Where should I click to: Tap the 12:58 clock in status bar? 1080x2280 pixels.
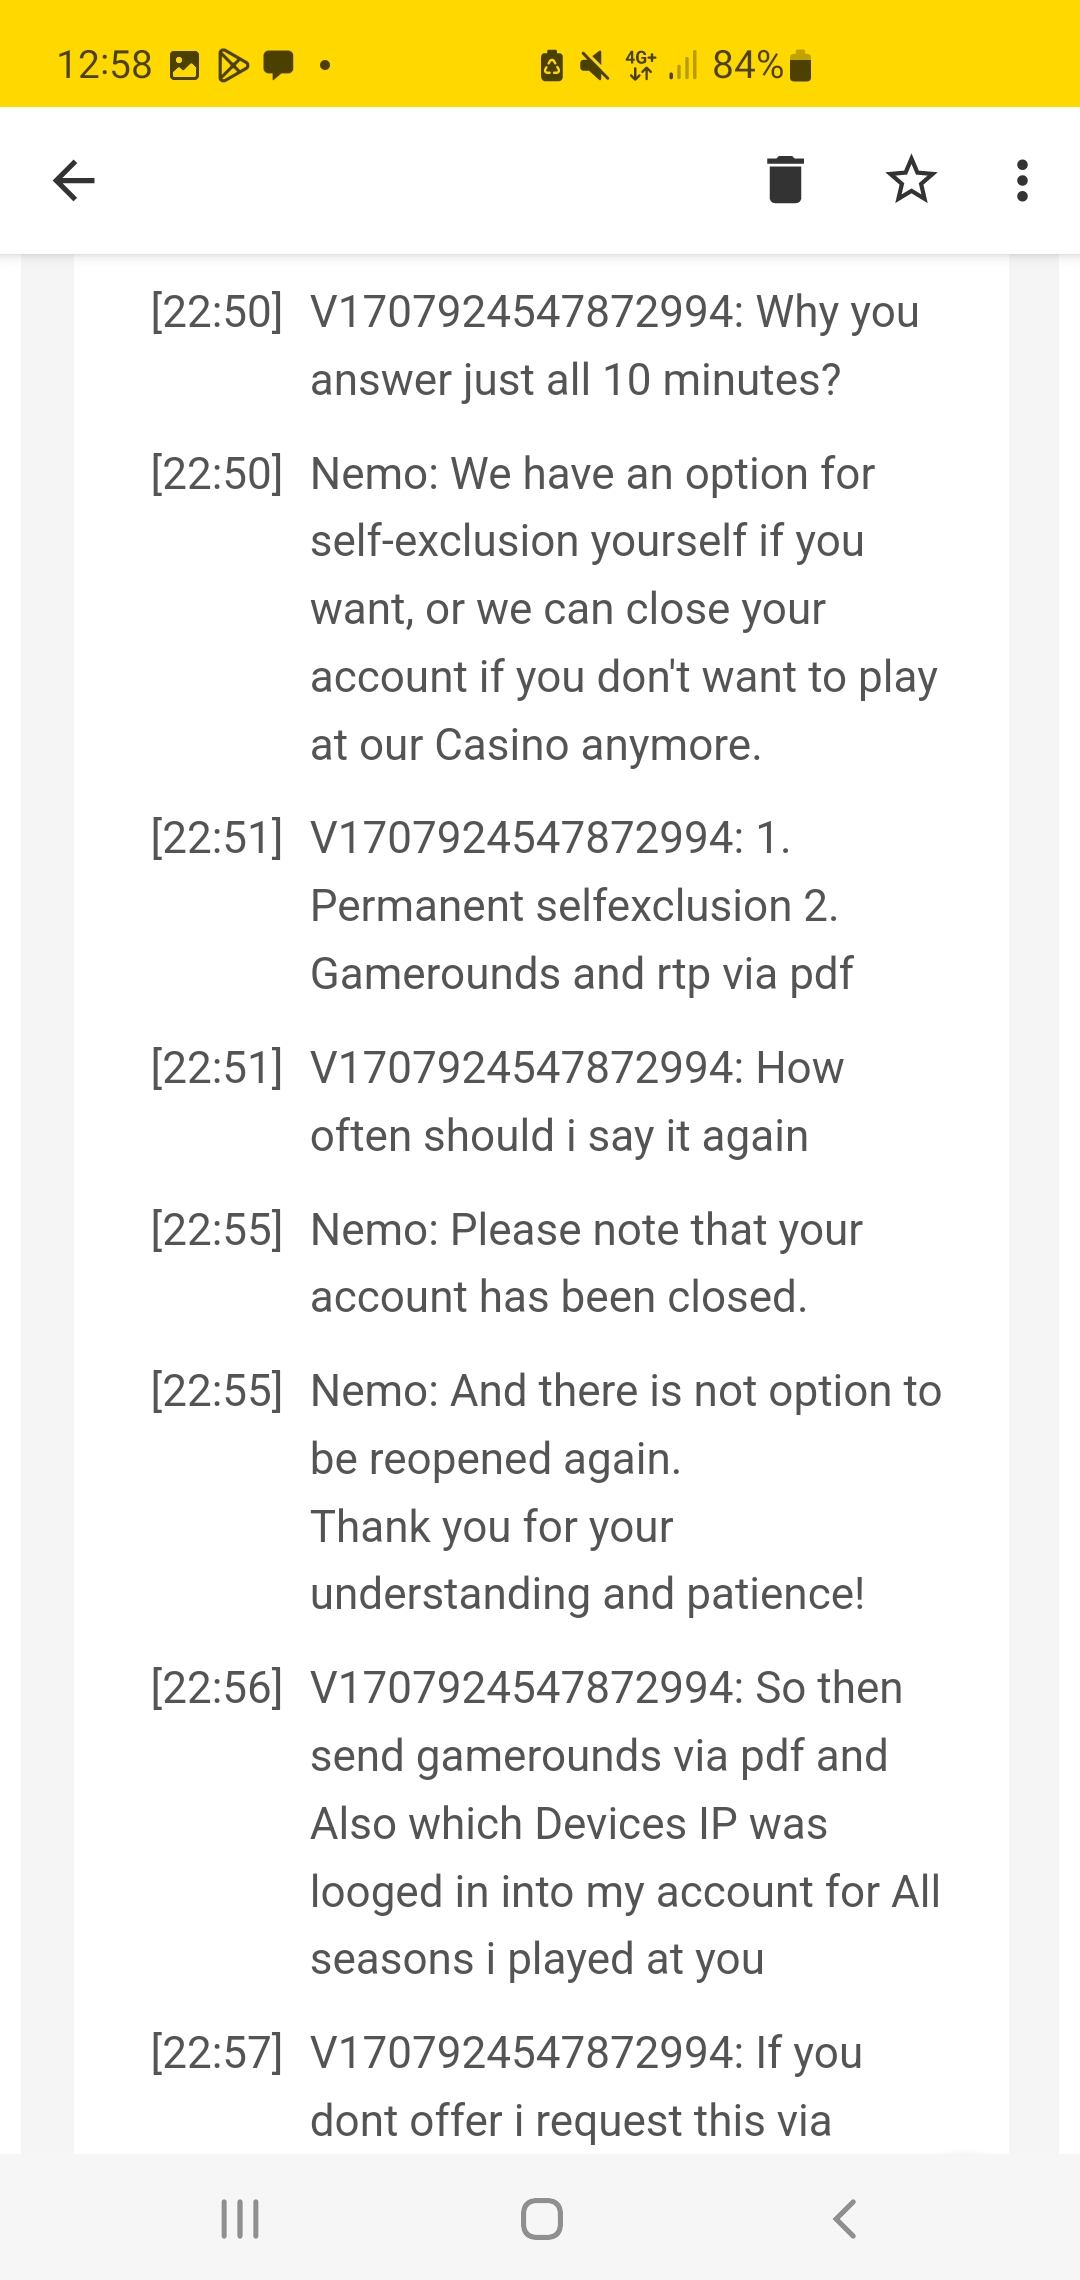point(104,66)
